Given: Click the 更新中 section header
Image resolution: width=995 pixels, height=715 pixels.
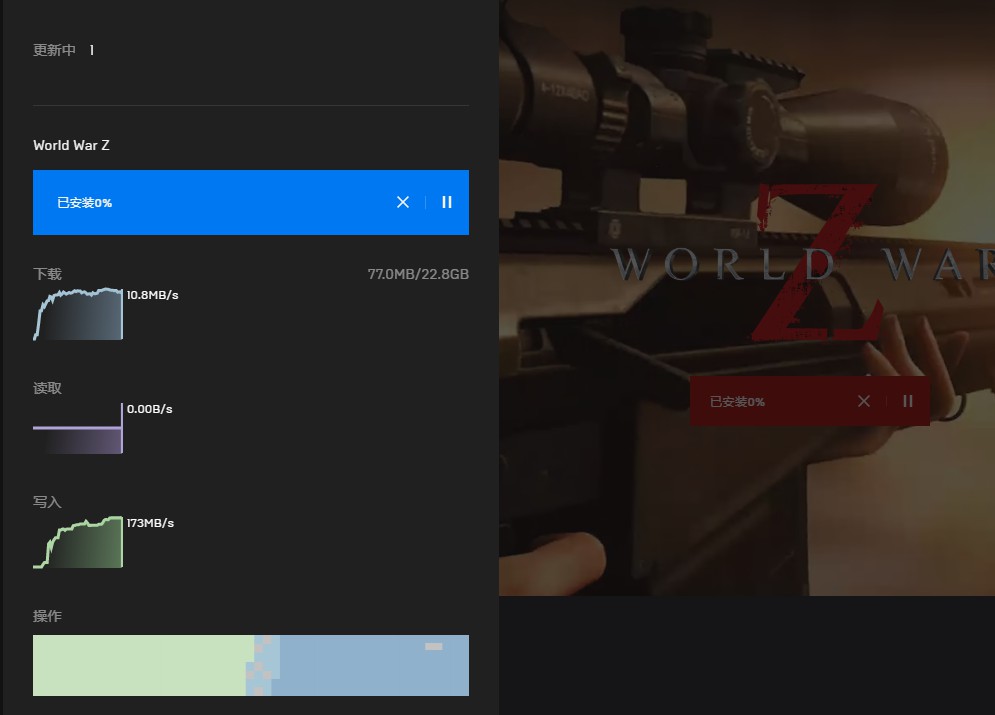Looking at the screenshot, I should click(55, 50).
